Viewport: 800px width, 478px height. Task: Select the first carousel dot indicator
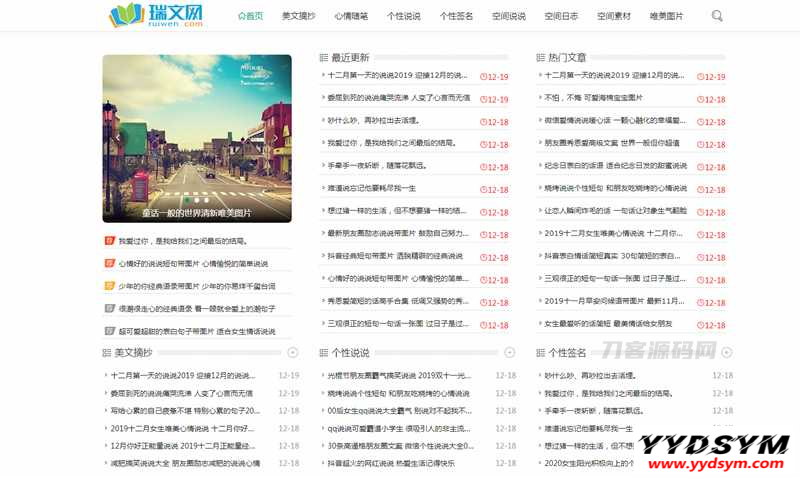(188, 200)
